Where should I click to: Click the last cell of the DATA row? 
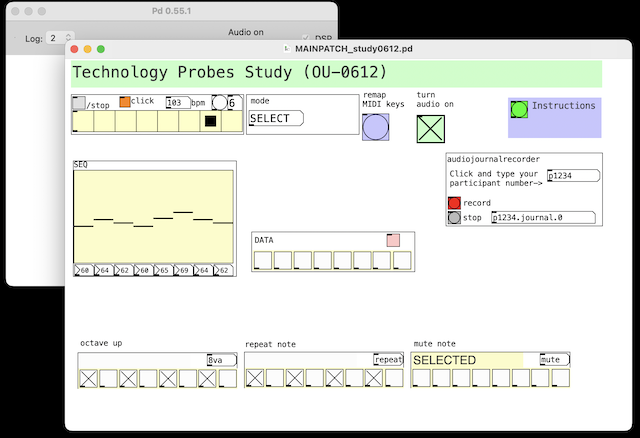click(402, 260)
